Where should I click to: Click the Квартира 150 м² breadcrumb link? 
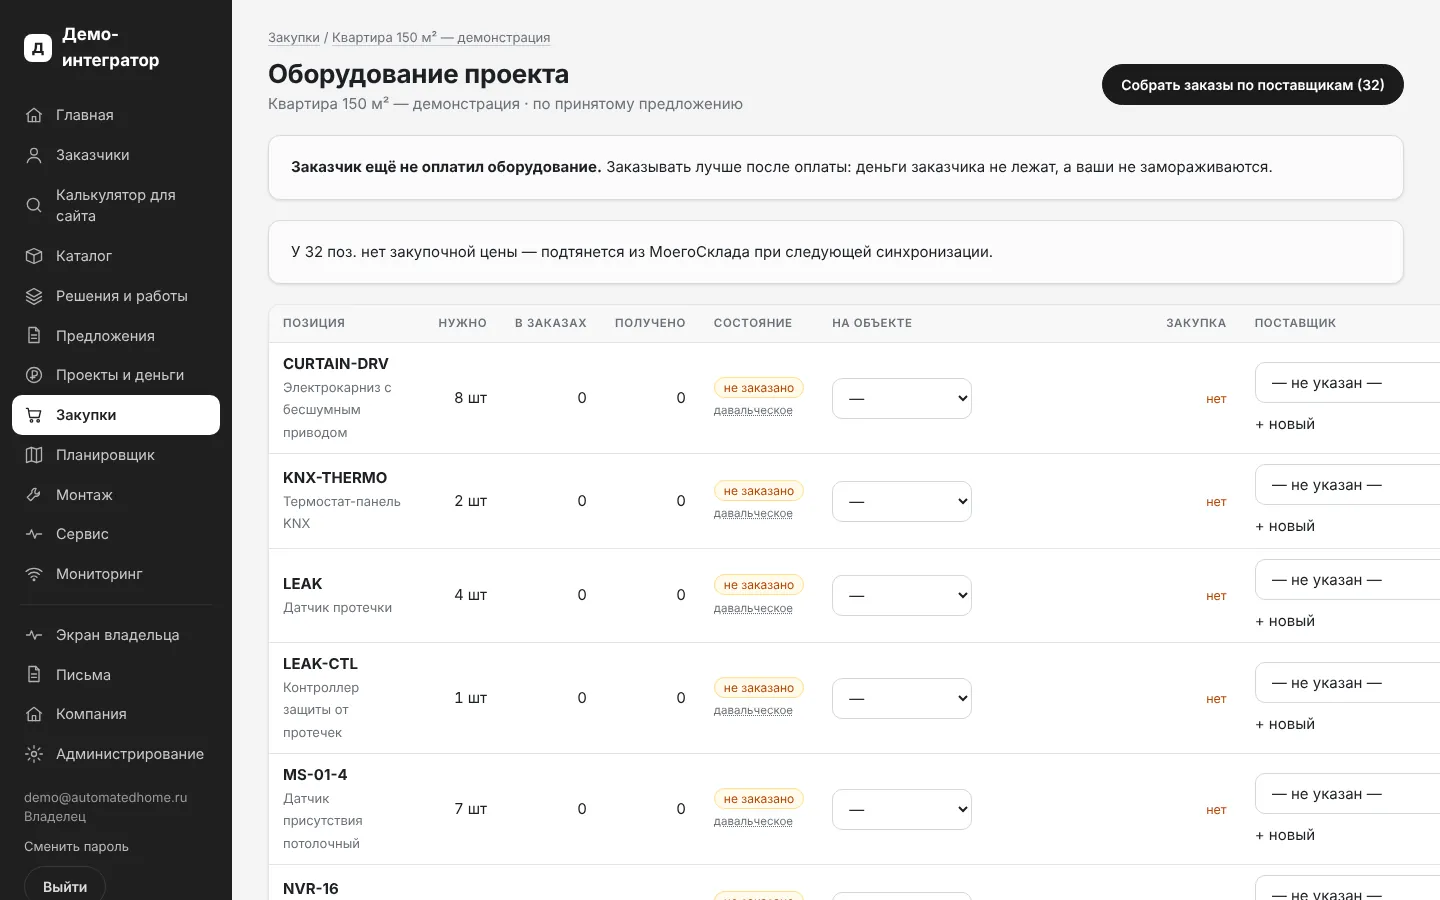point(441,38)
